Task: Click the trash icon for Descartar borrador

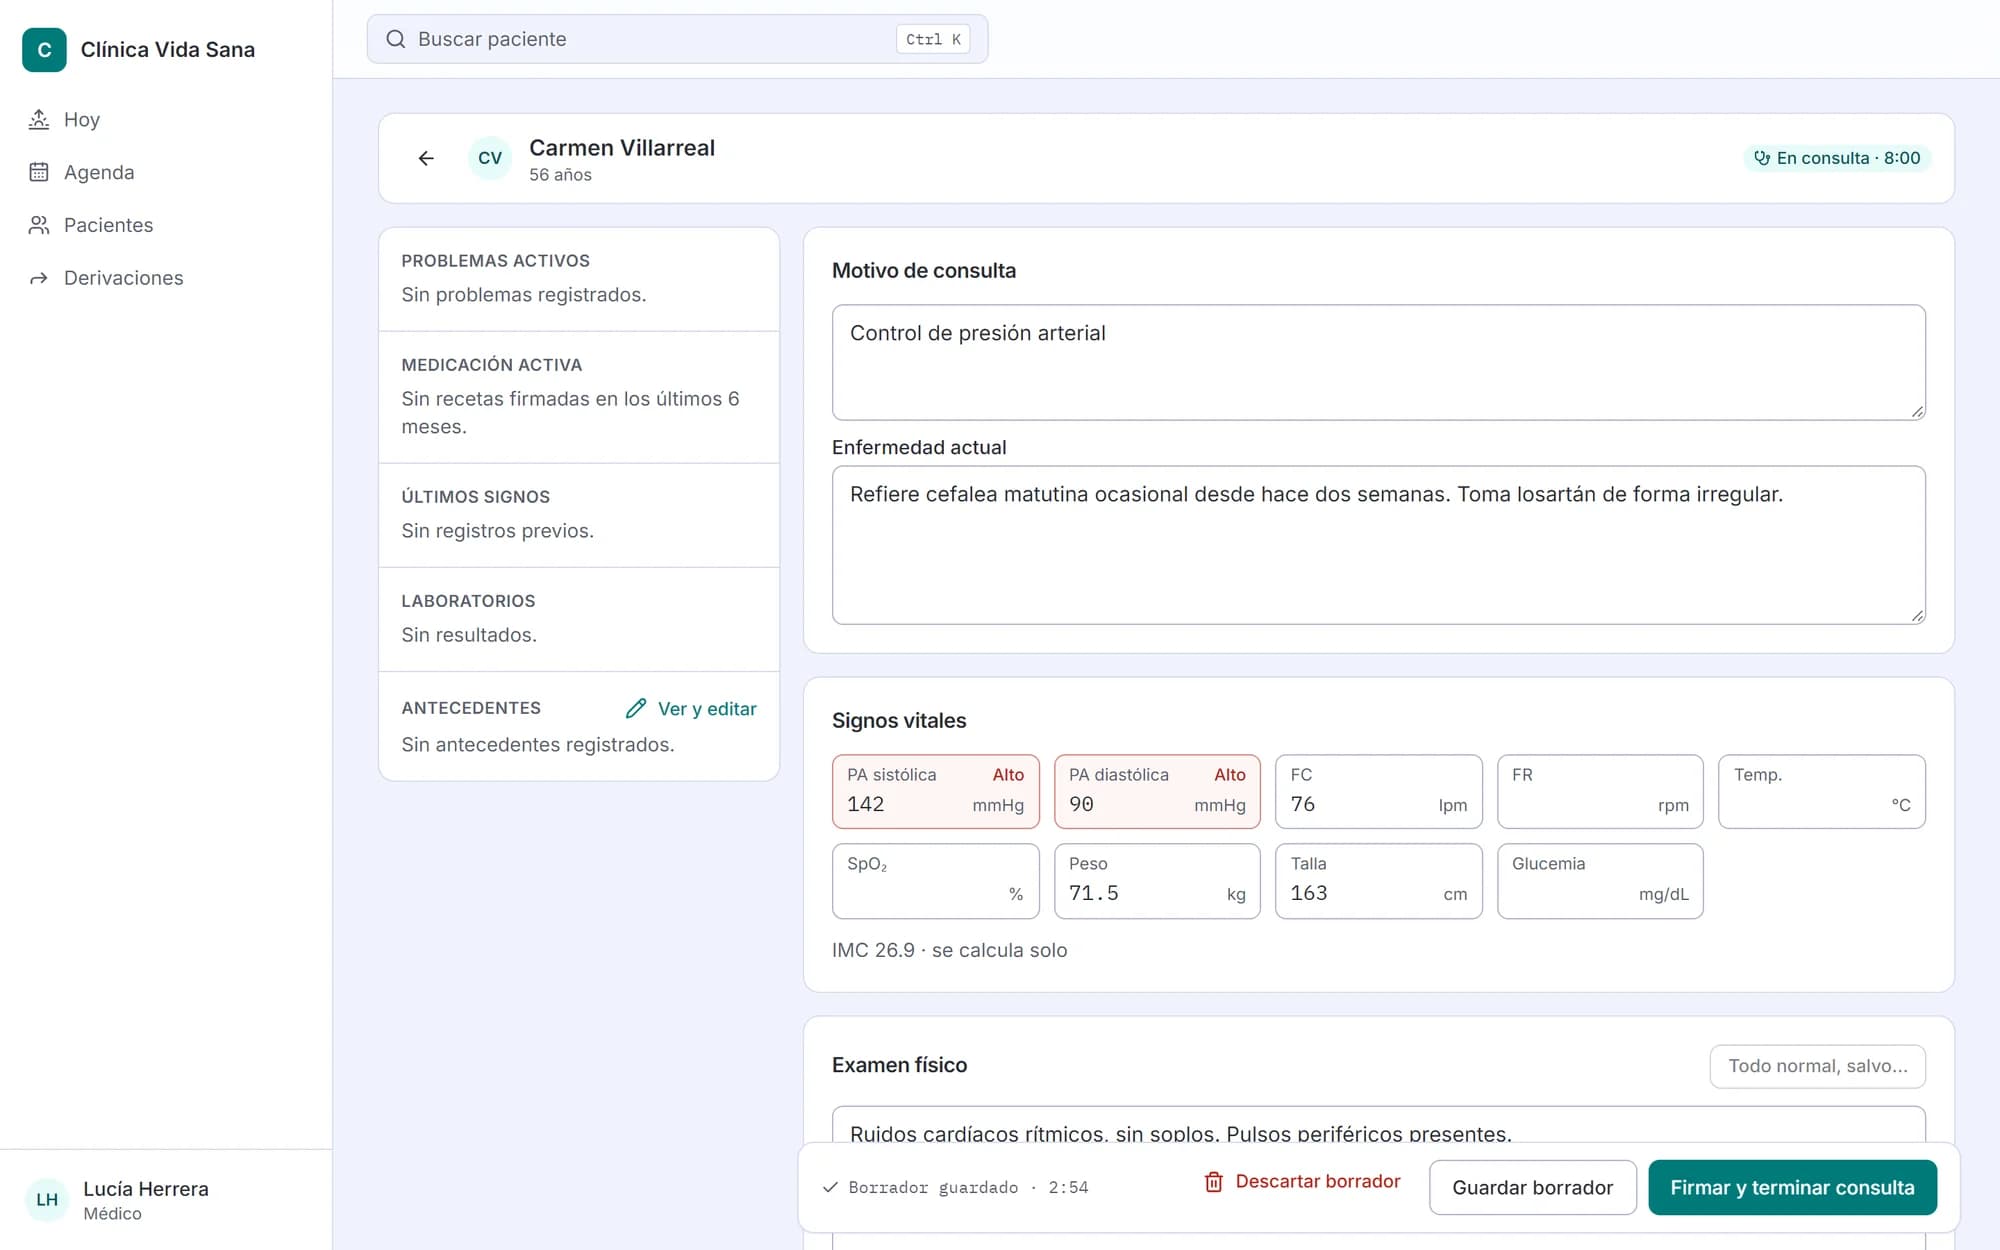Action: point(1213,1182)
